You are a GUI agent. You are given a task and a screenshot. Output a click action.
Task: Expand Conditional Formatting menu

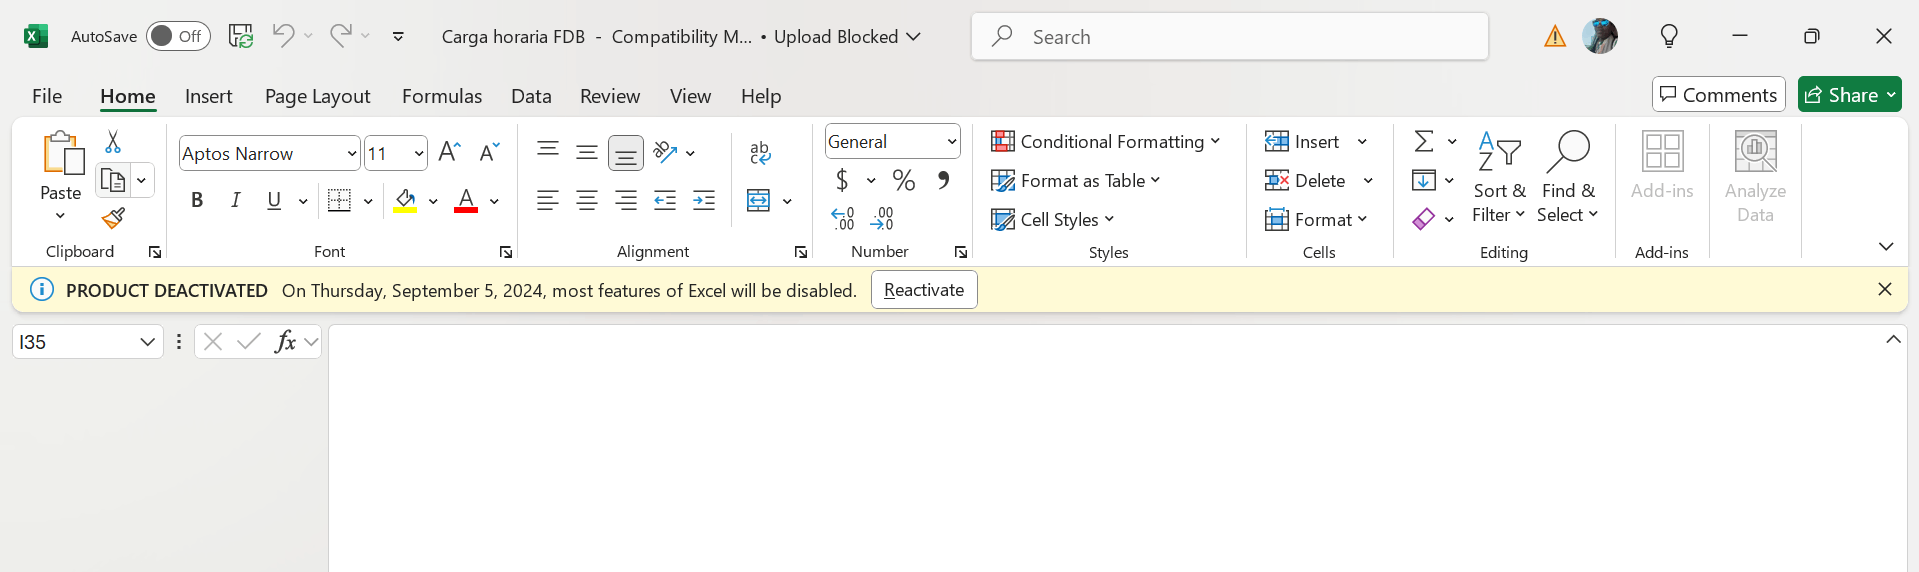1106,141
